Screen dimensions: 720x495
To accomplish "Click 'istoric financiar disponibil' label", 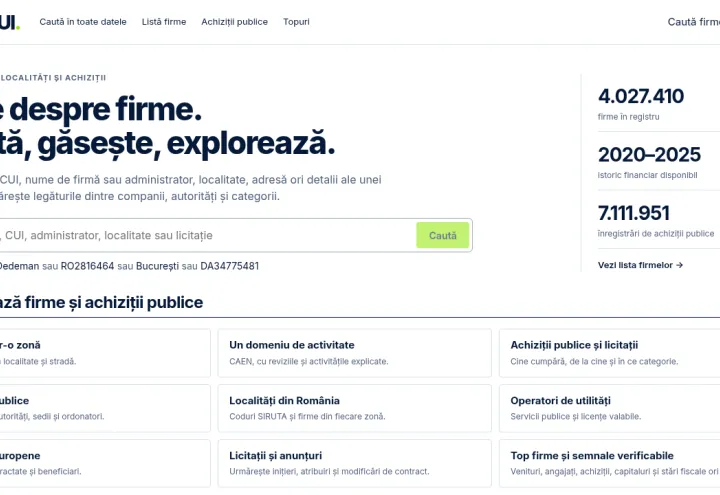I will pyautogui.click(x=647, y=175).
